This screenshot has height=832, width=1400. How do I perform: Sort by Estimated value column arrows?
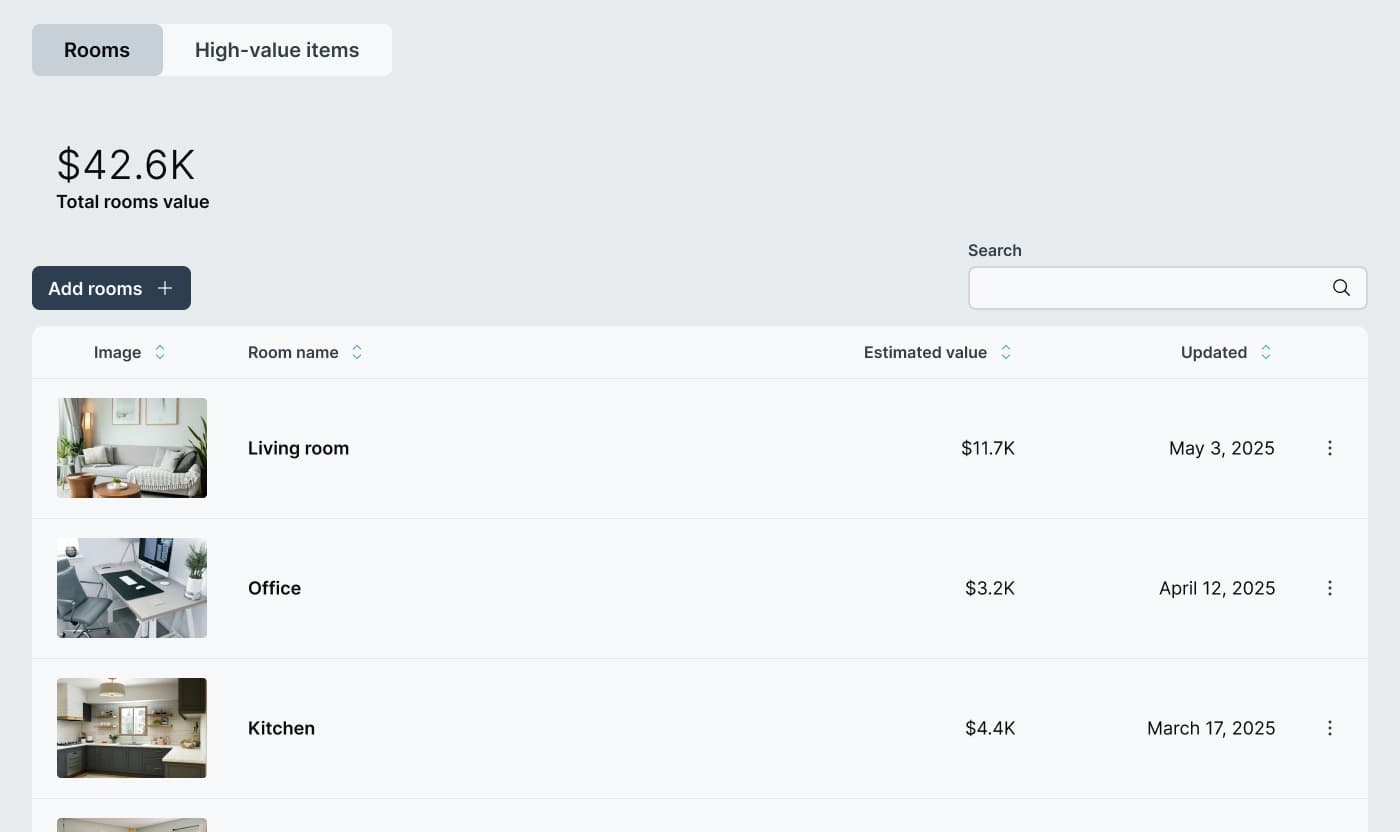[x=1006, y=352]
